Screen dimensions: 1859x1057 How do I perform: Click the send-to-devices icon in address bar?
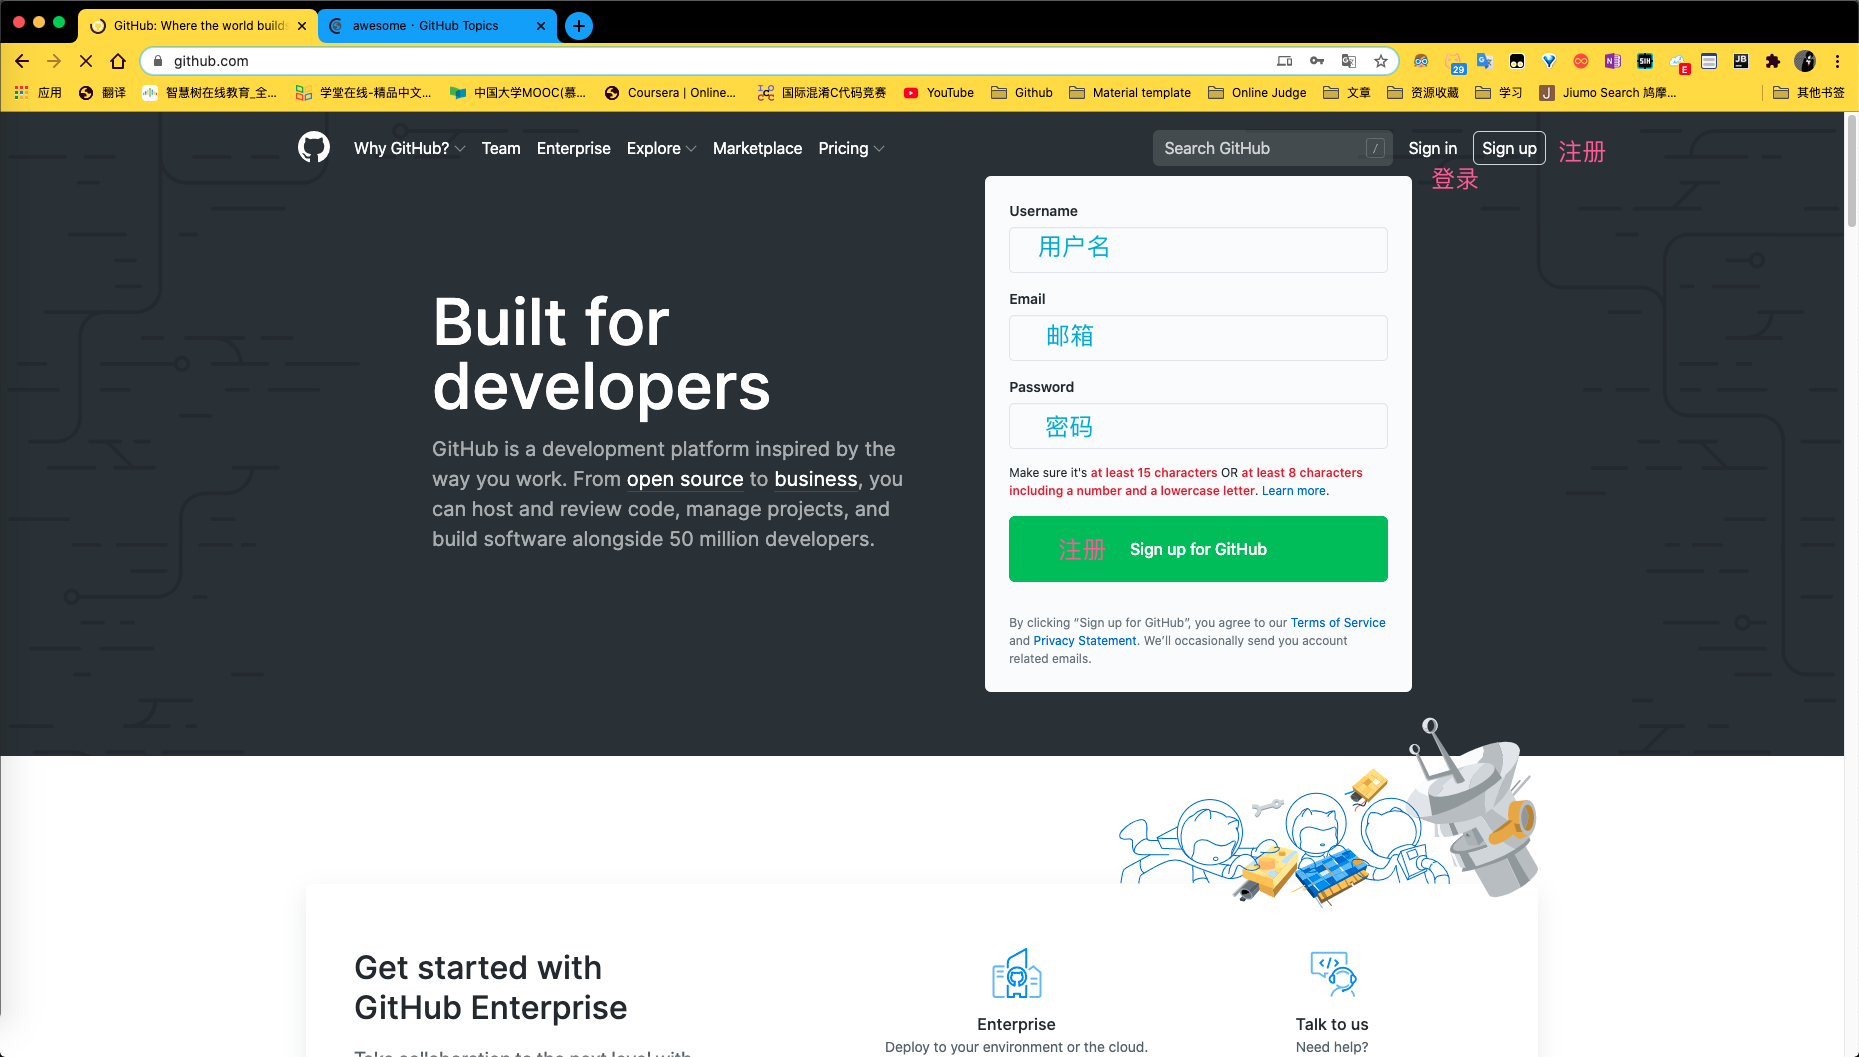pos(1285,61)
